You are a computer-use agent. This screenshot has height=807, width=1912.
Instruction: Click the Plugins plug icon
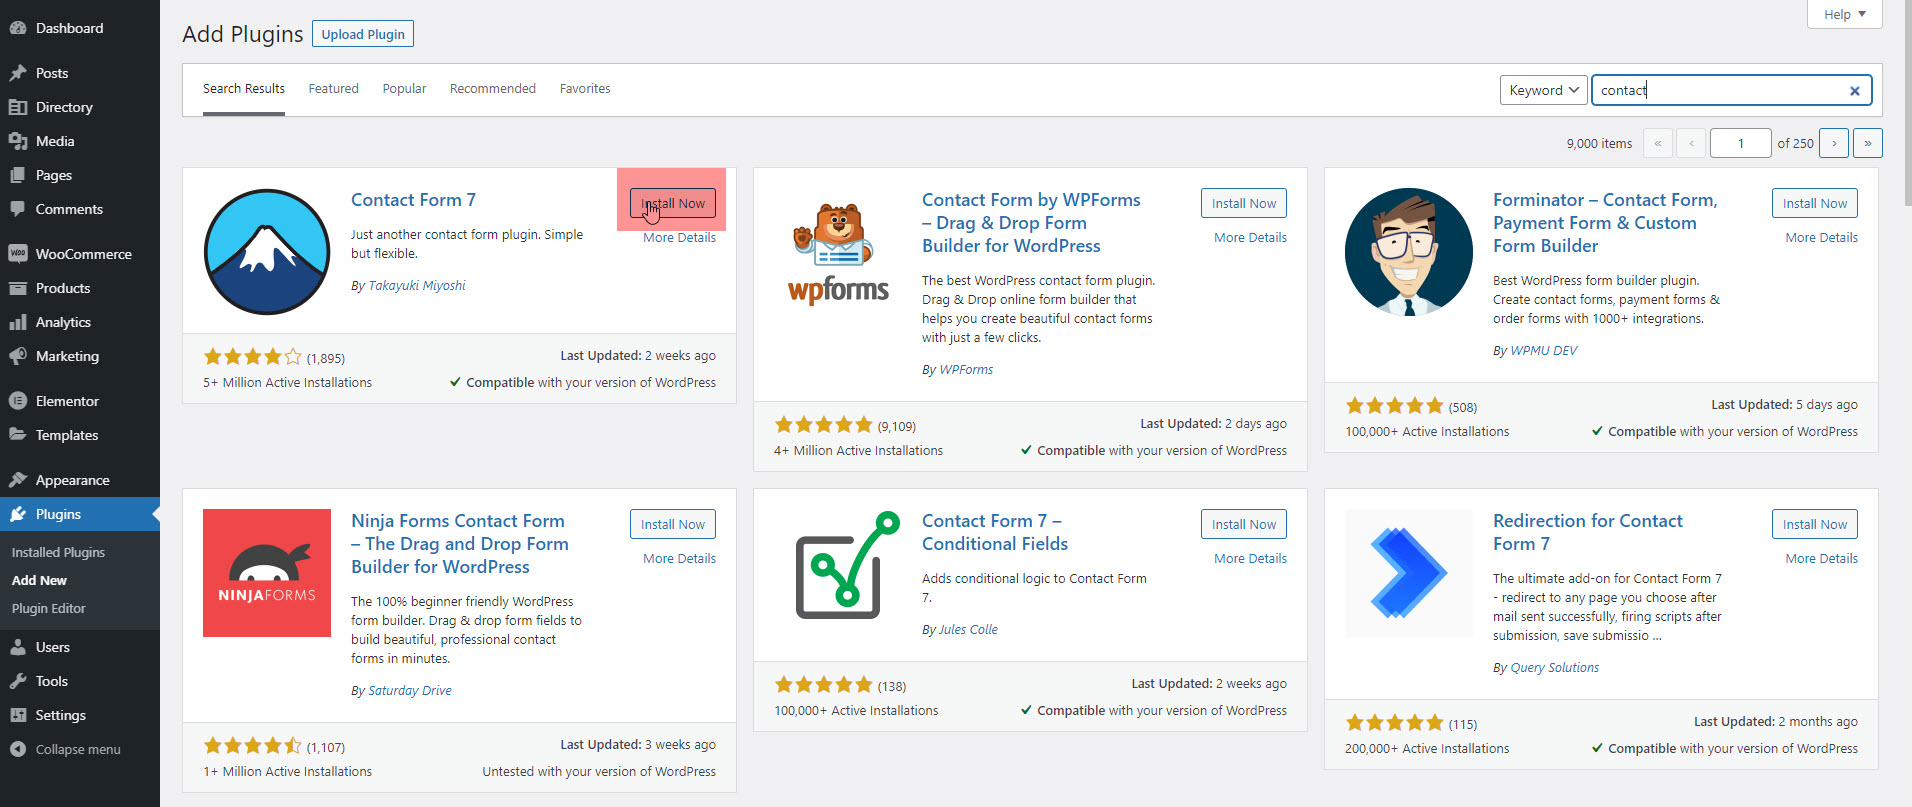click(x=17, y=514)
